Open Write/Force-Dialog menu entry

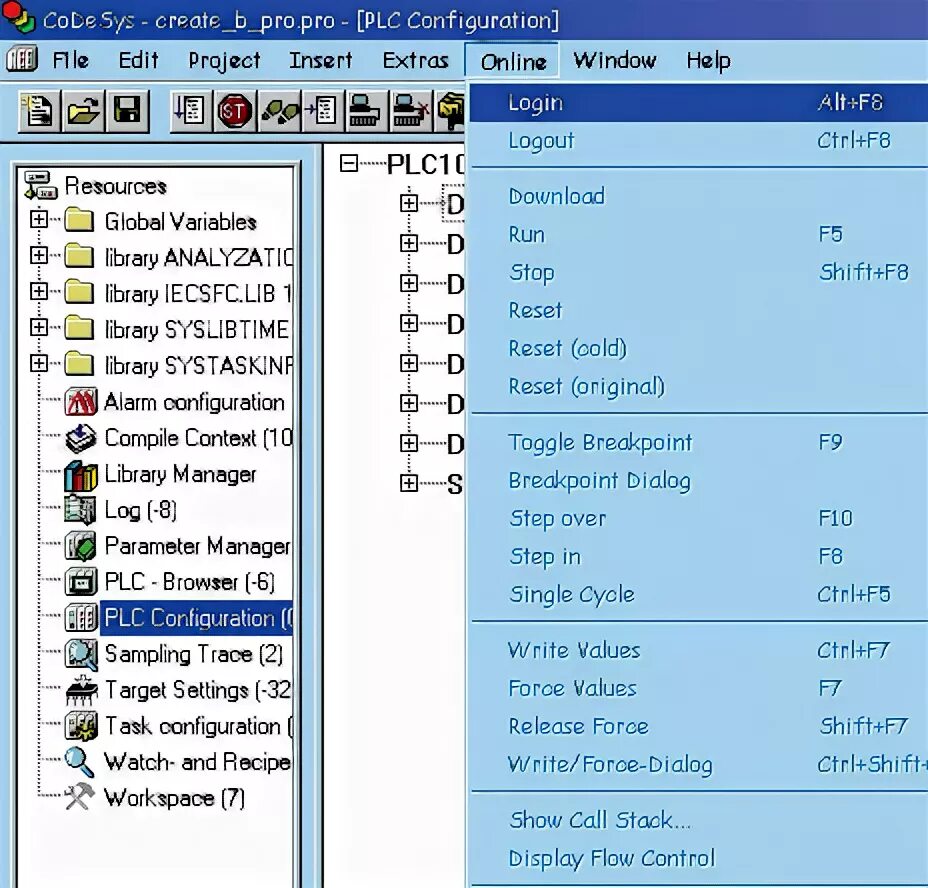click(698, 764)
